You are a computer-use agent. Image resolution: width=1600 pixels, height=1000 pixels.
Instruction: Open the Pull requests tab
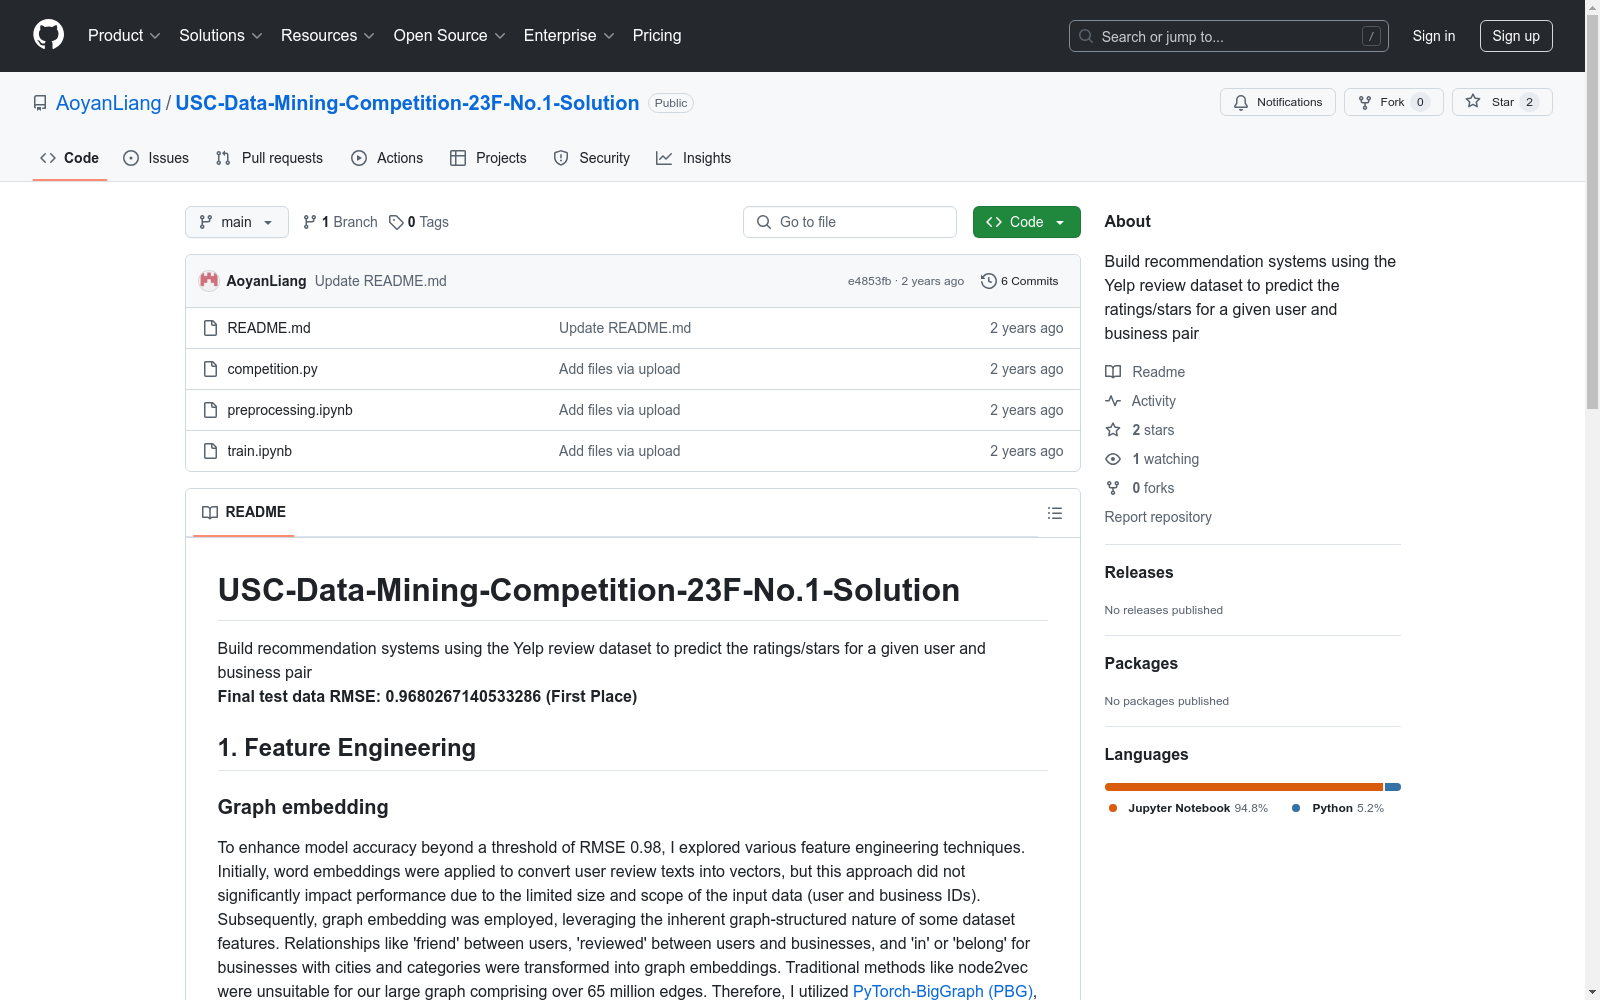[269, 158]
